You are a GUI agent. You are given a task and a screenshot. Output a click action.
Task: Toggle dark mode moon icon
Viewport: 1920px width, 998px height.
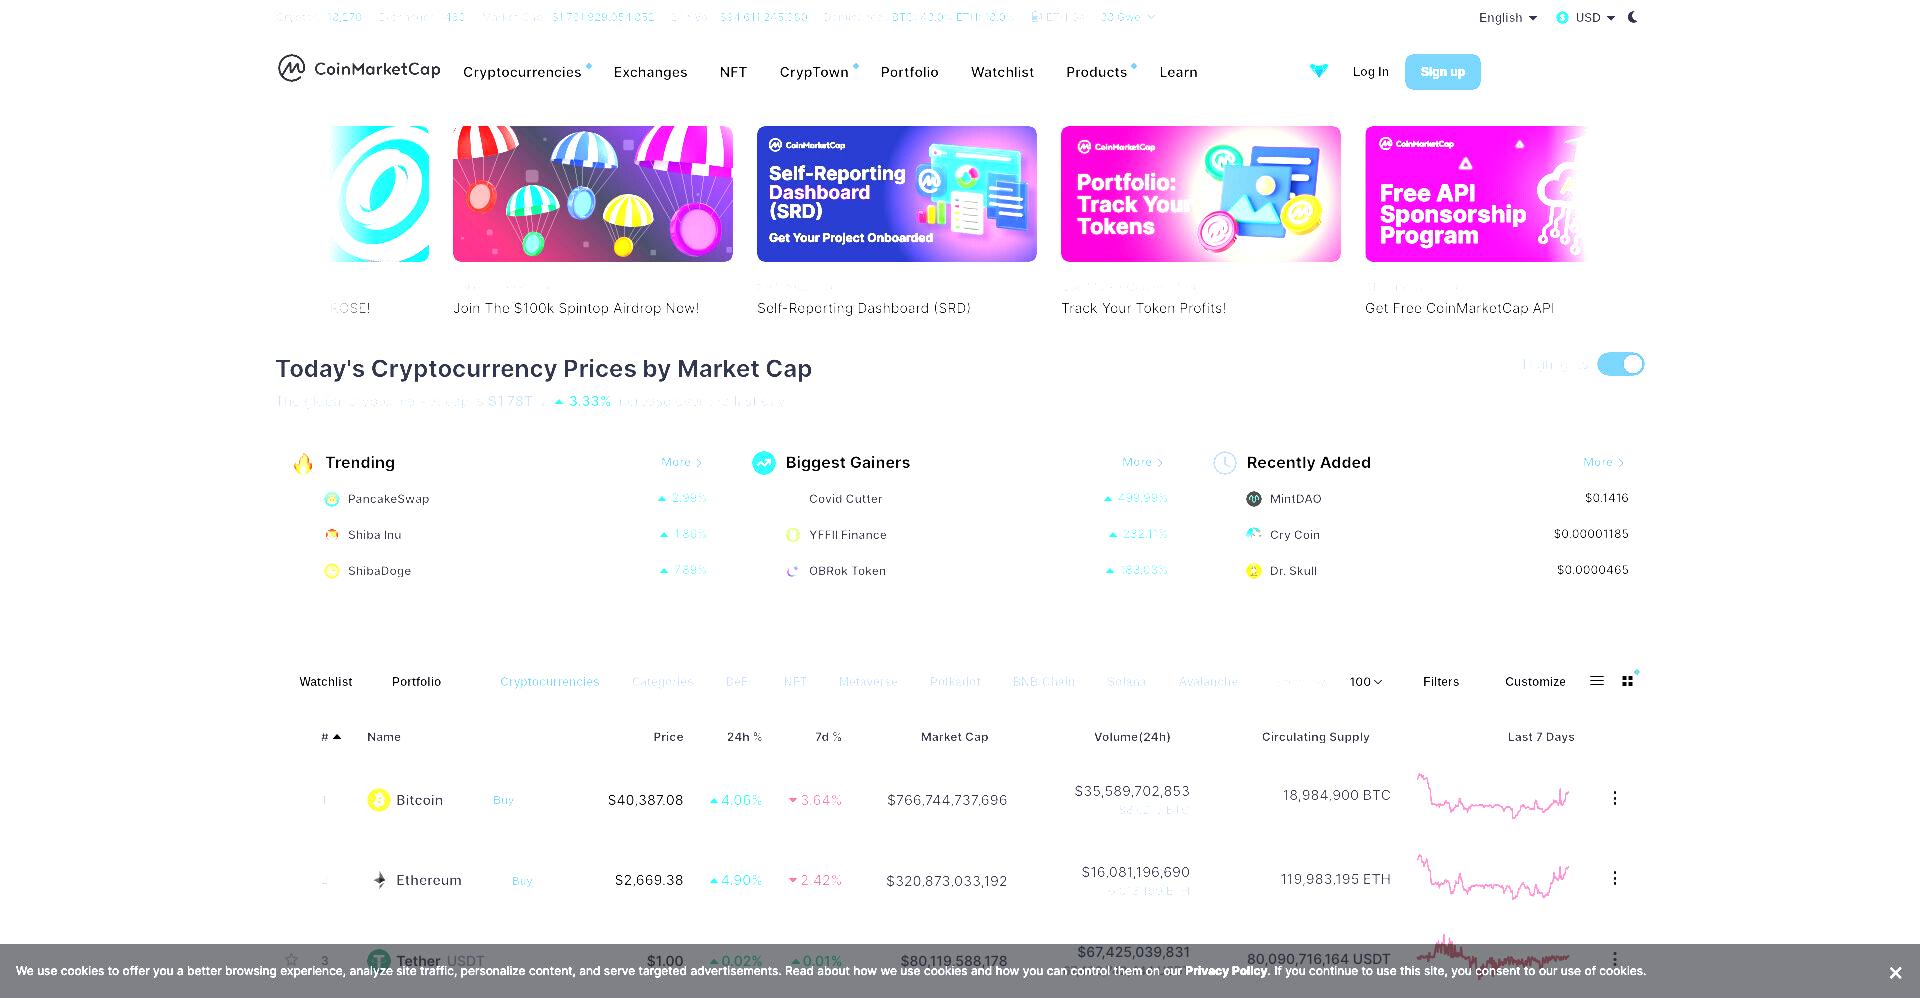(1633, 17)
